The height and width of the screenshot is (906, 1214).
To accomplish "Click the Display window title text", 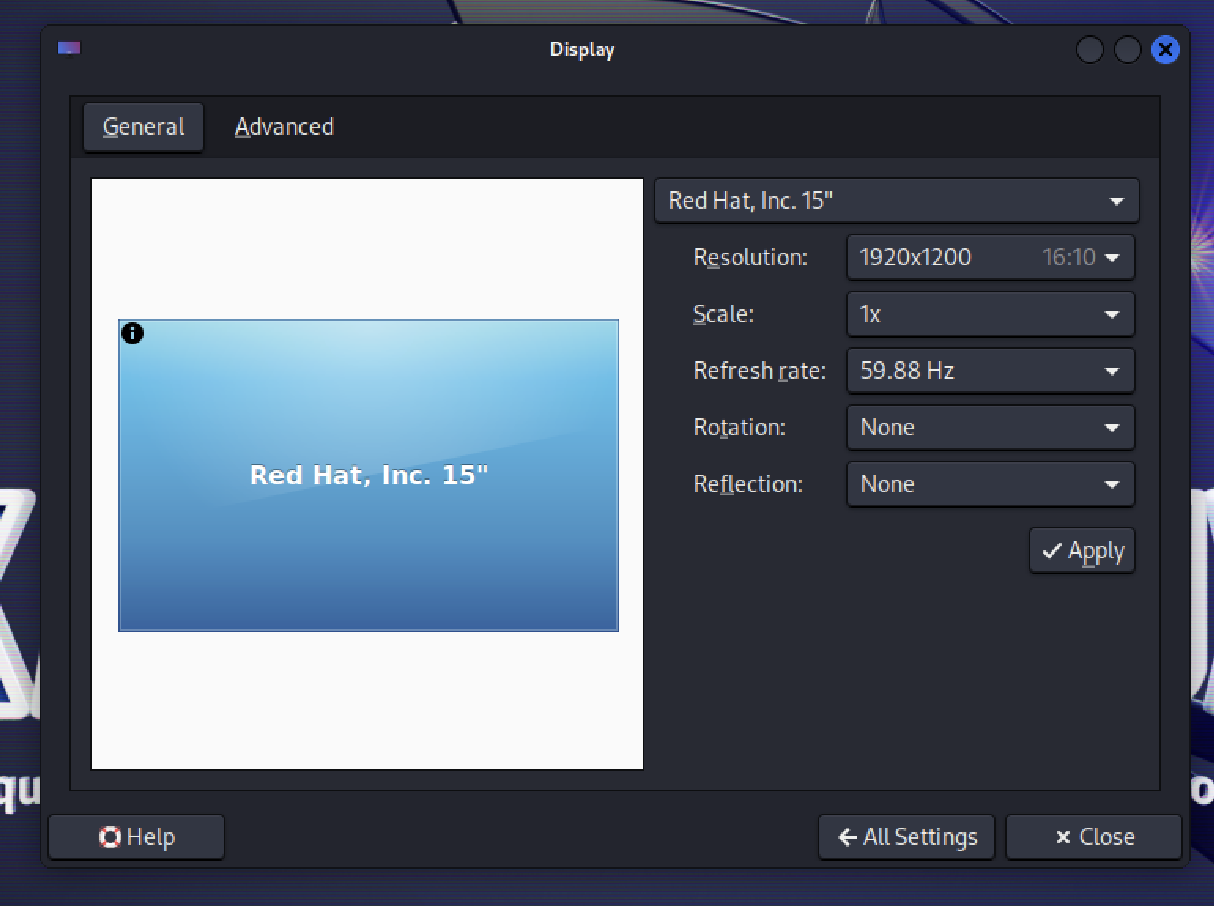I will point(582,49).
